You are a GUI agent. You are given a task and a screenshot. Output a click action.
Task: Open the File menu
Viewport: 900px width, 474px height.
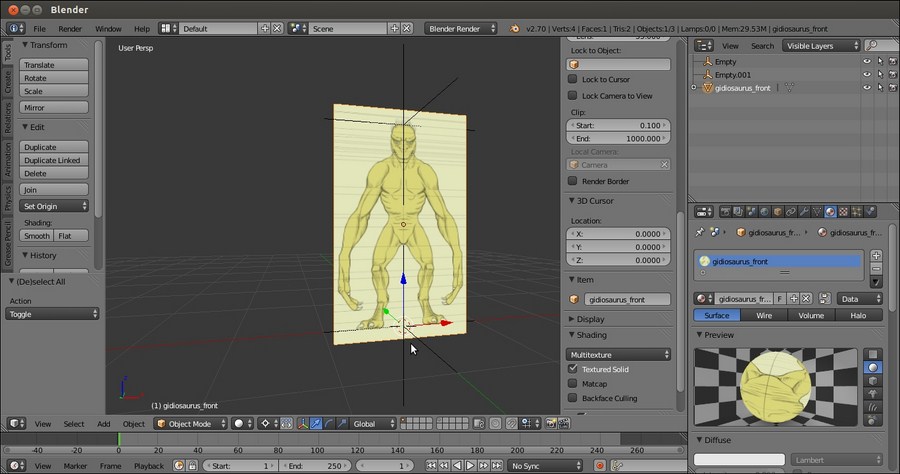[x=40, y=29]
